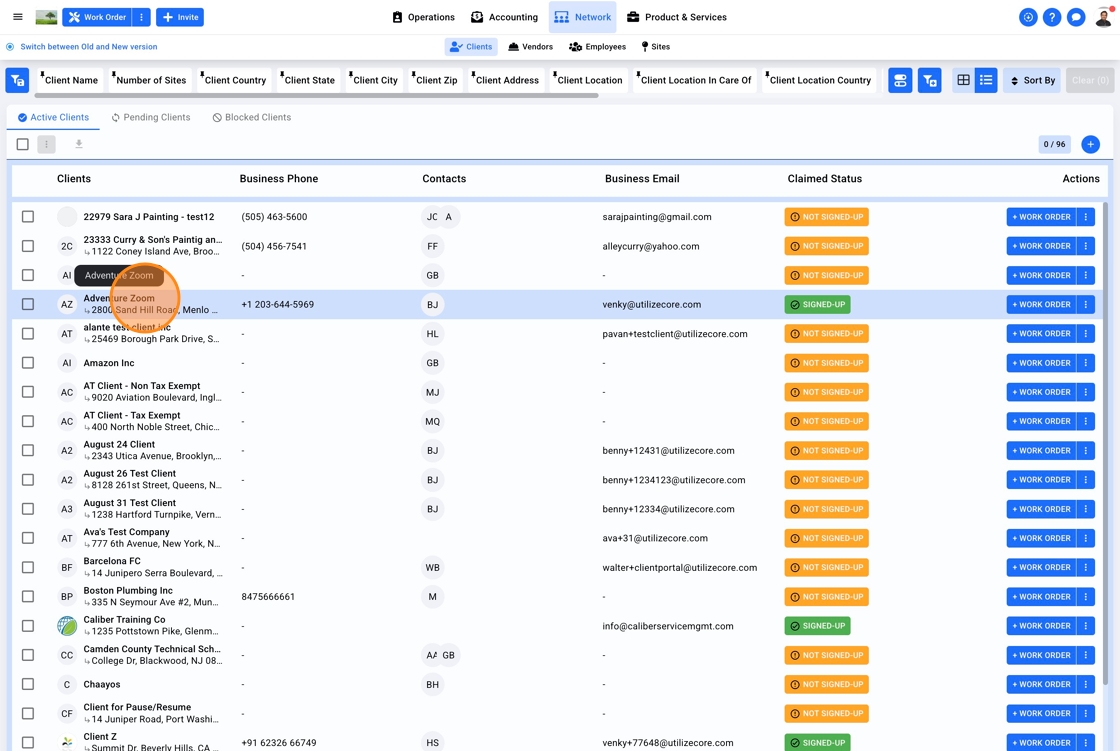Check the Barcelona FC checkbox
The width and height of the screenshot is (1120, 751).
(x=28, y=567)
